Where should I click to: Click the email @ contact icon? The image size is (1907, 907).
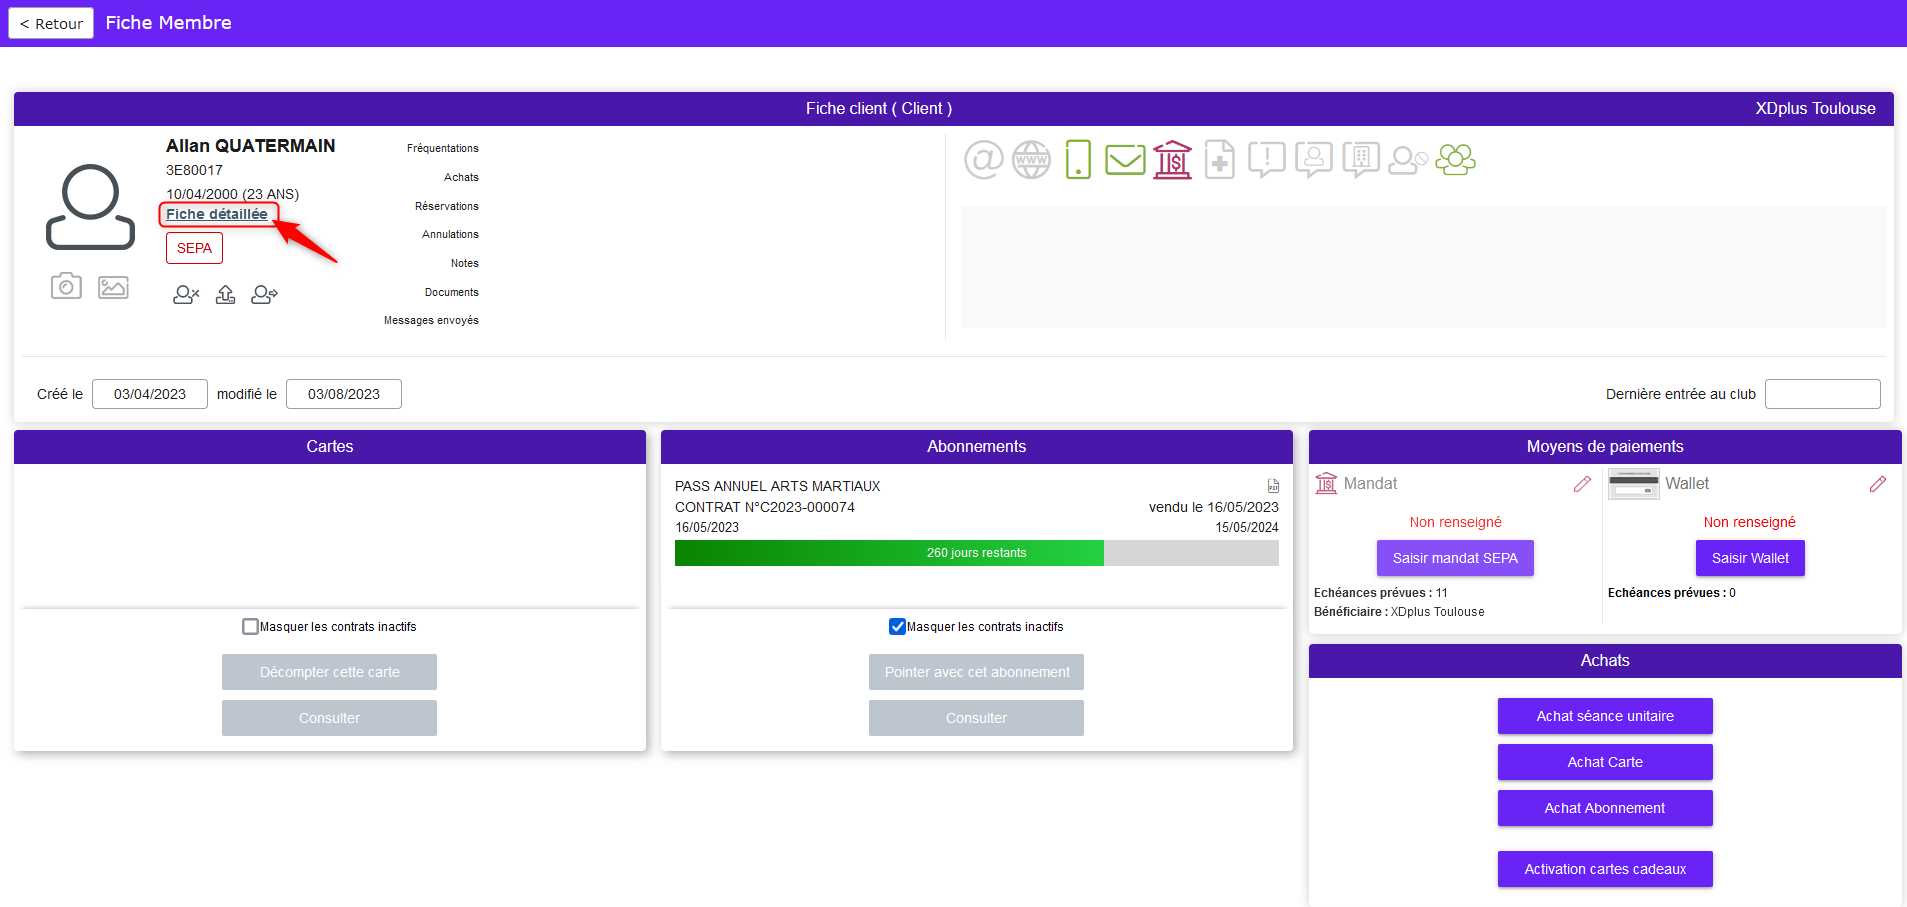point(983,160)
